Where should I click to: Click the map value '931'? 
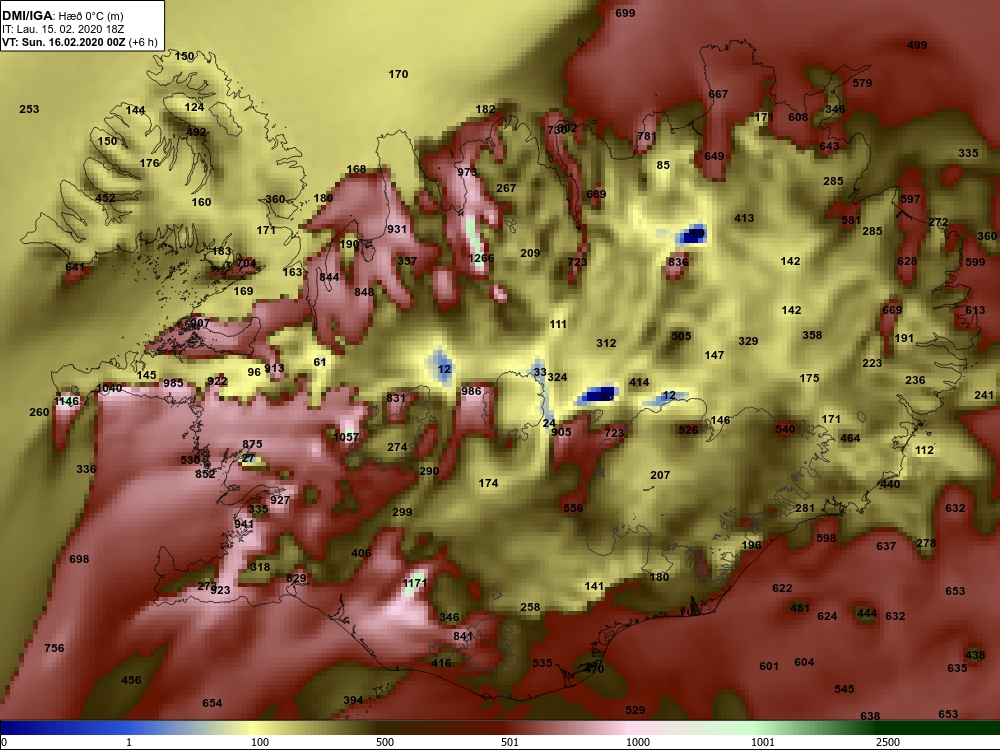[397, 229]
